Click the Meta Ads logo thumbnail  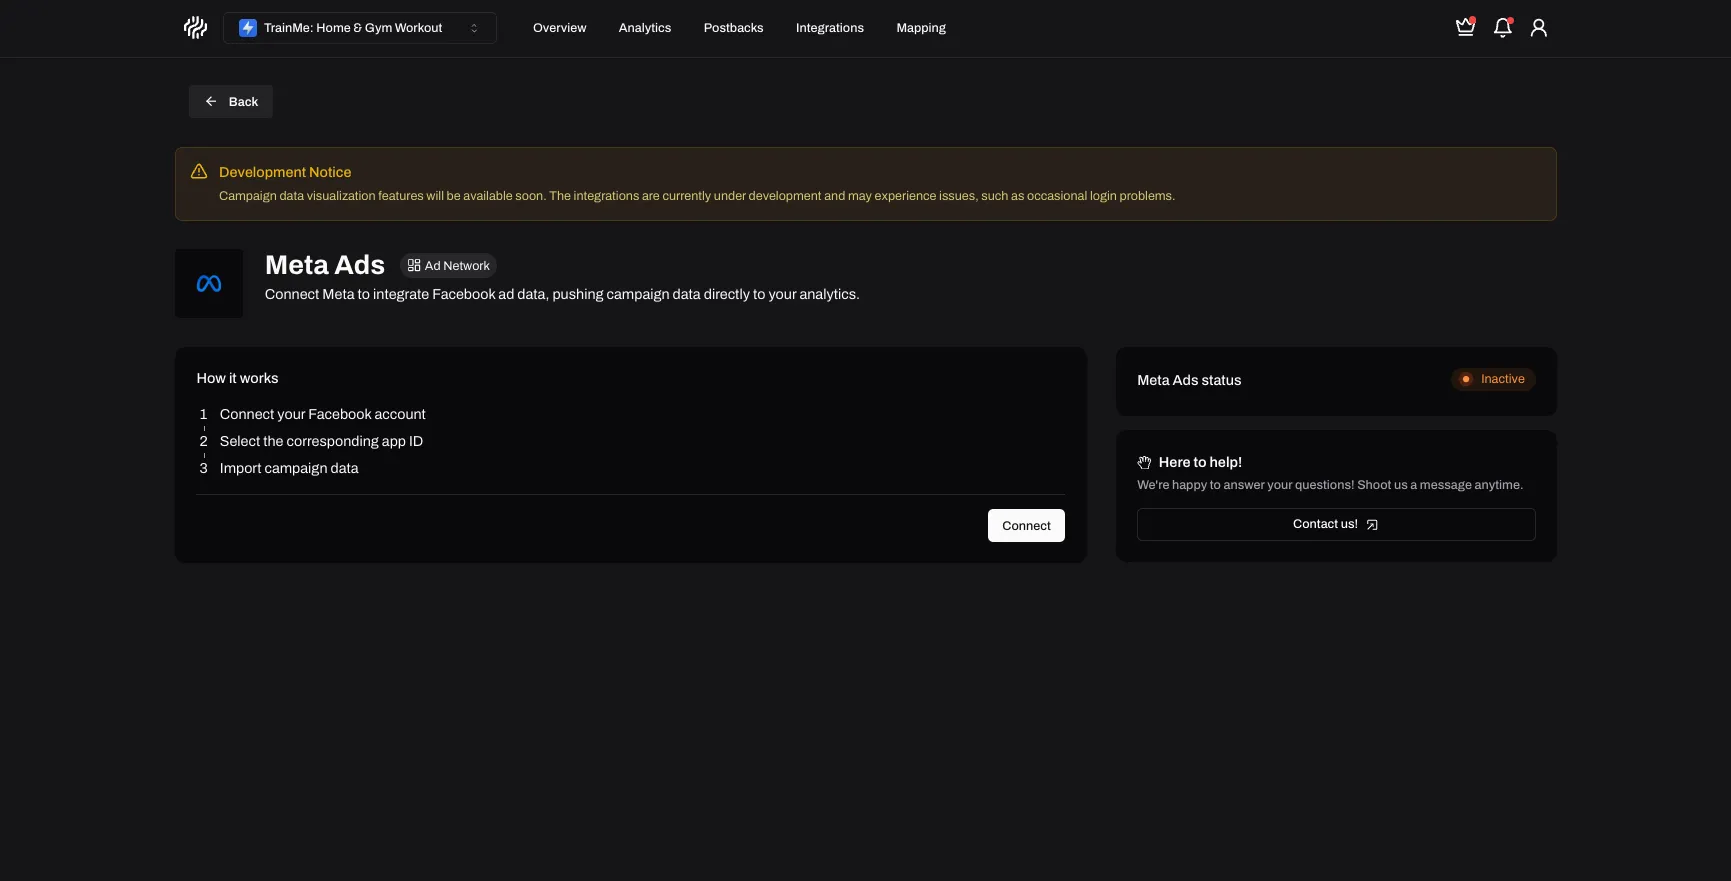[209, 284]
